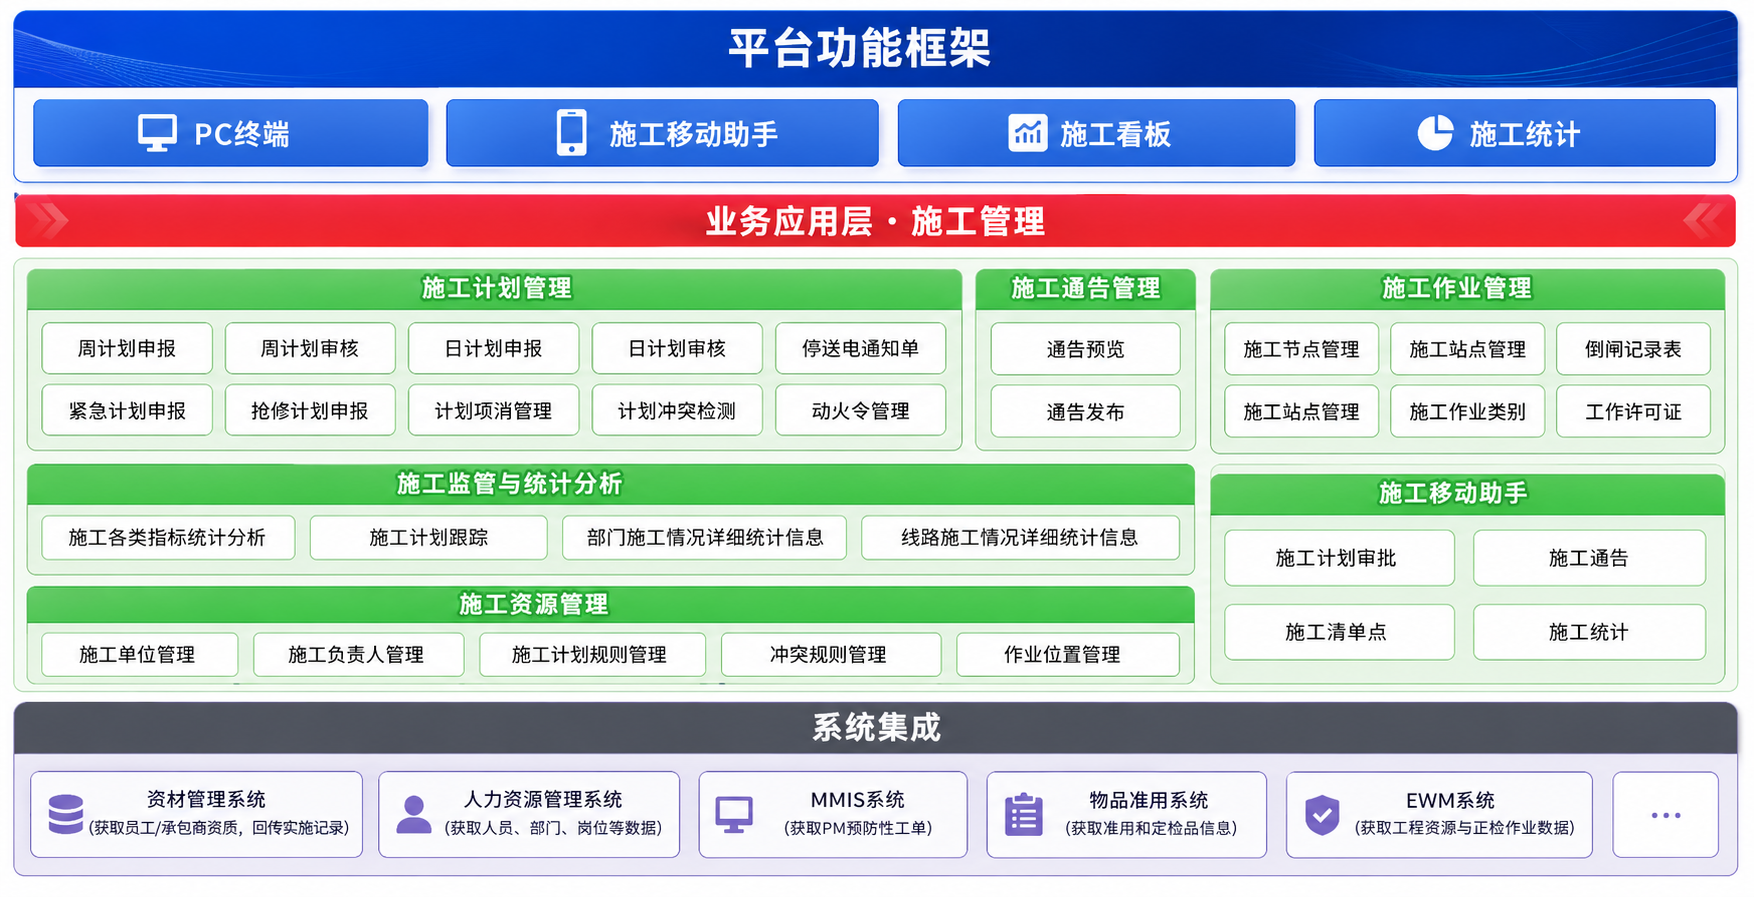
Task: Open 倒闸记录表
Action: coord(1633,349)
